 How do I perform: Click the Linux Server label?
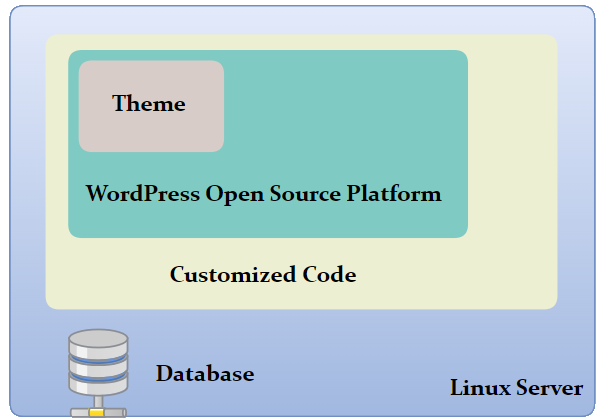click(516, 388)
